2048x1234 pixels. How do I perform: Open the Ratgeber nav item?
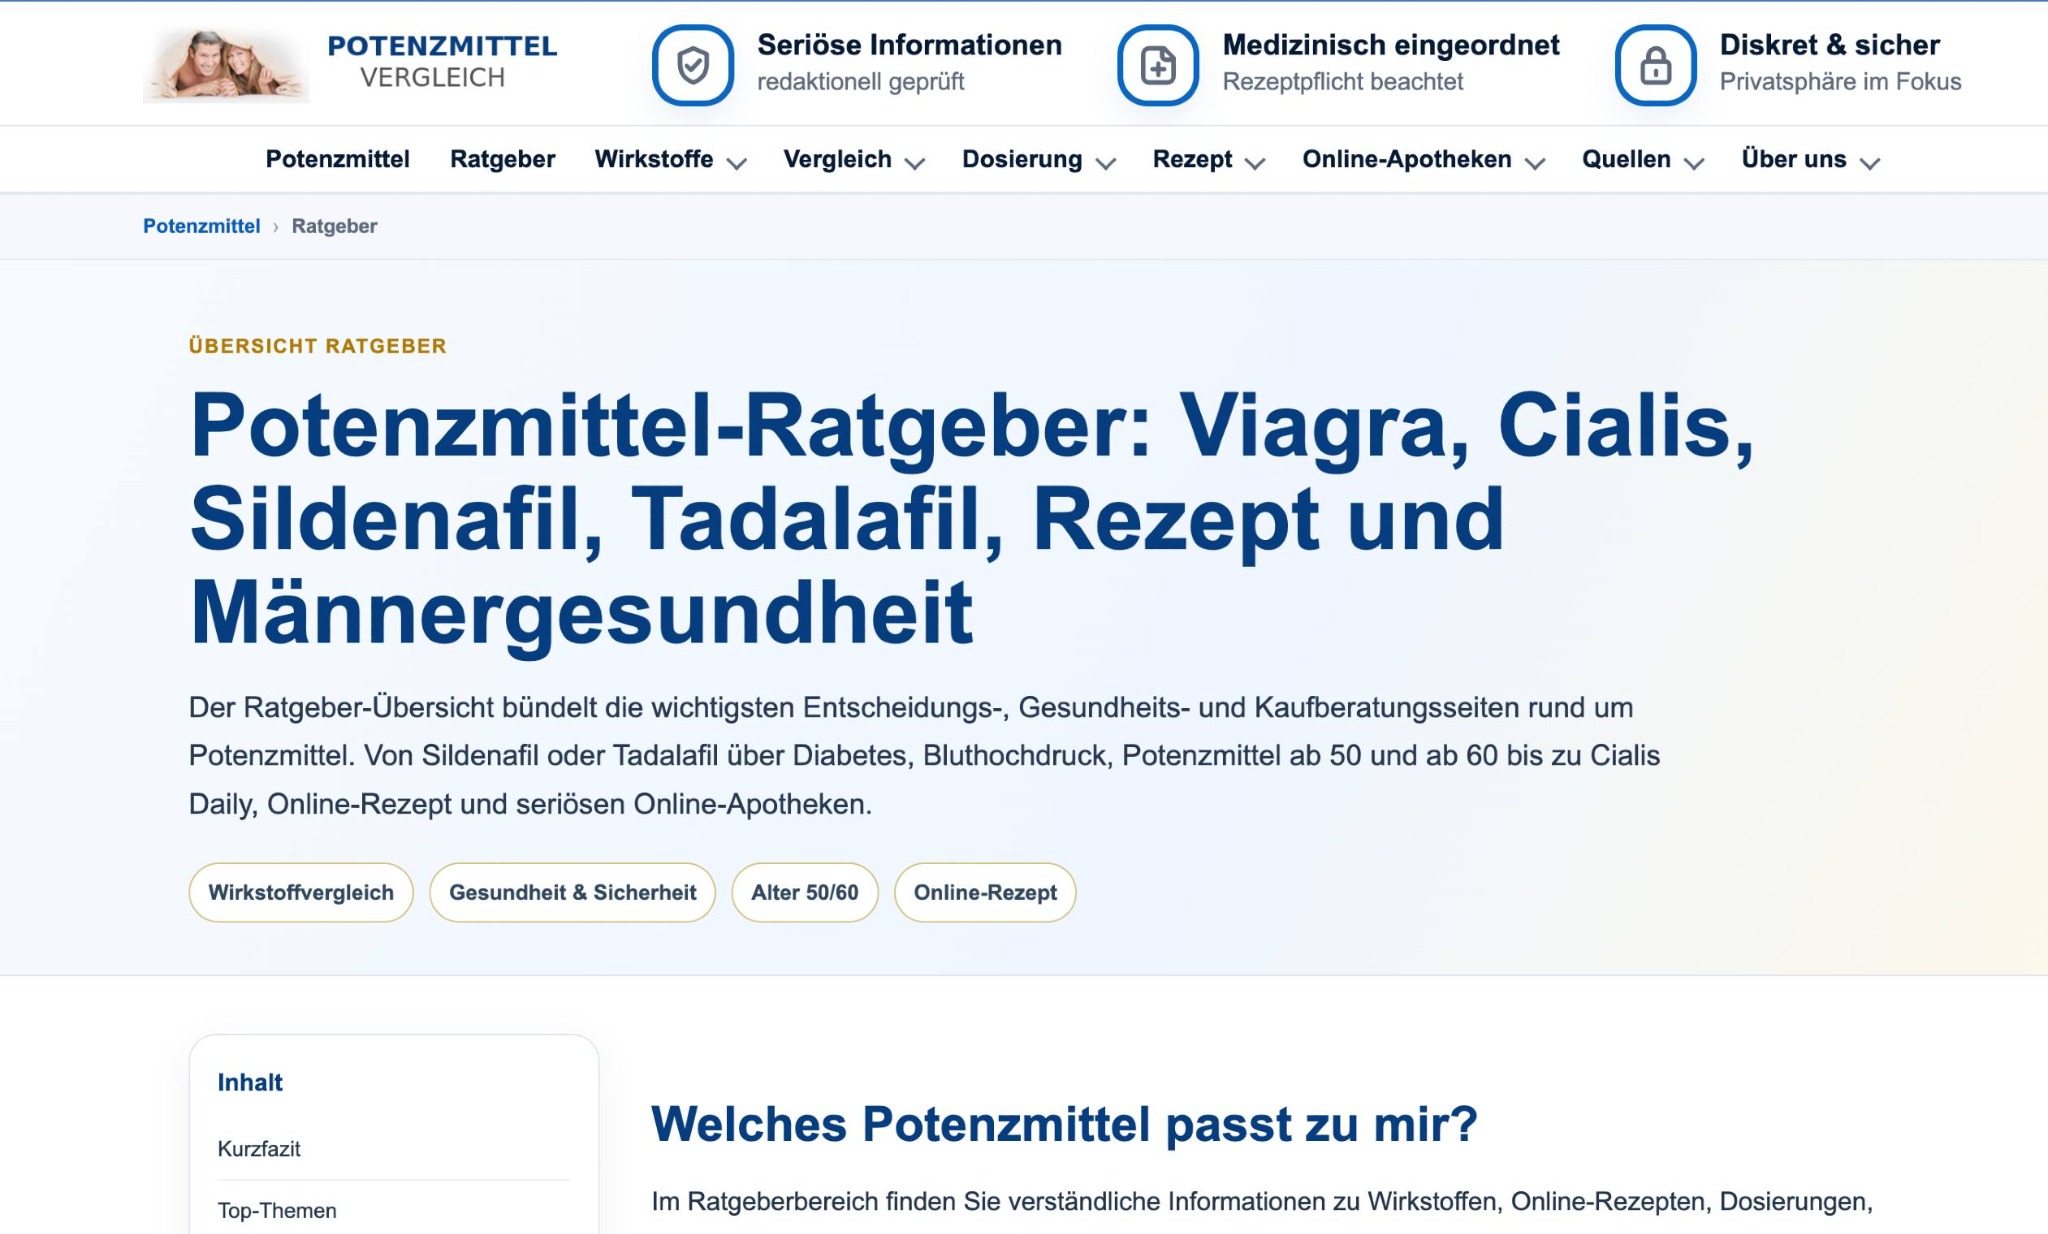tap(502, 160)
